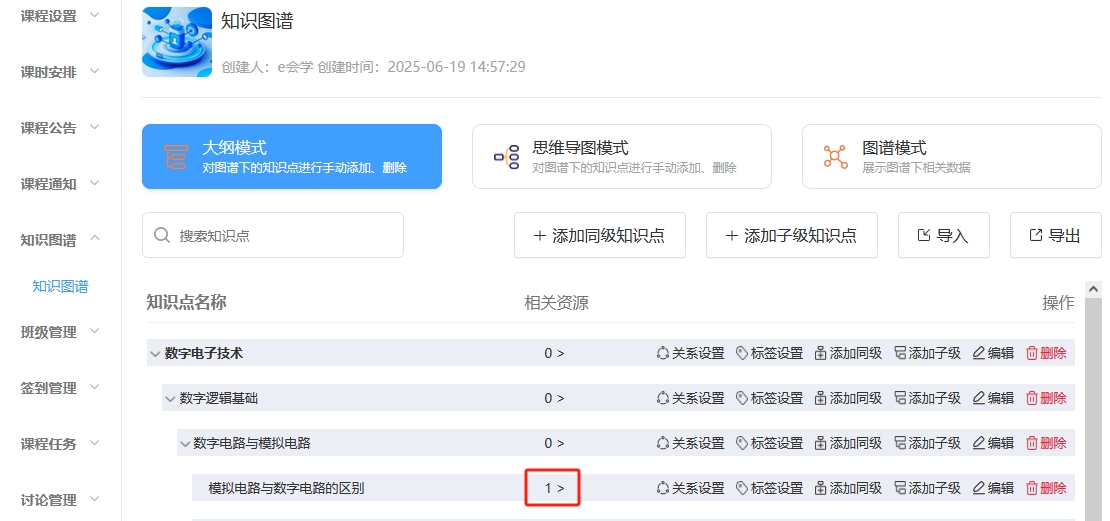The image size is (1110, 521).
Task: Switch to 思维导图模式 view
Action: (621, 157)
